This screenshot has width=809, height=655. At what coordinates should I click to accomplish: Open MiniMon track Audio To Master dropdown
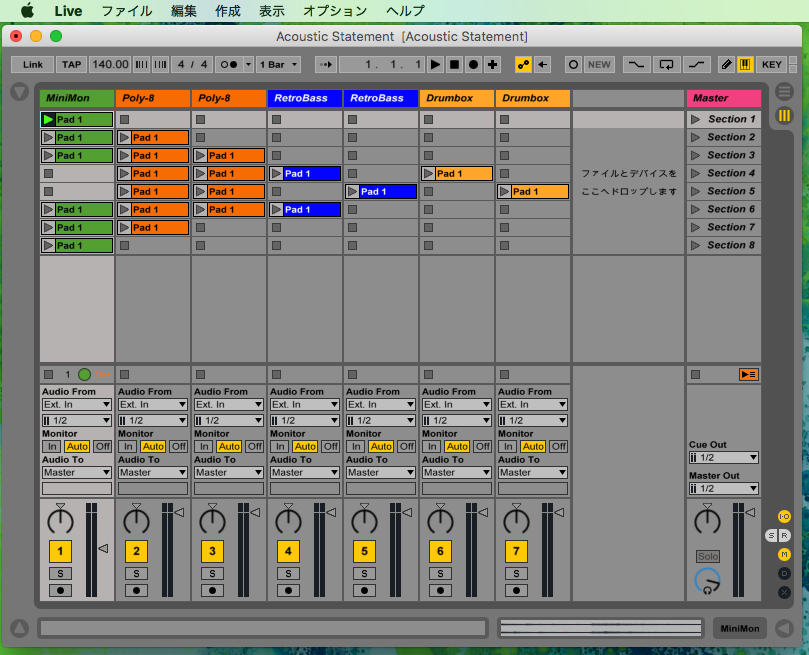pos(77,472)
